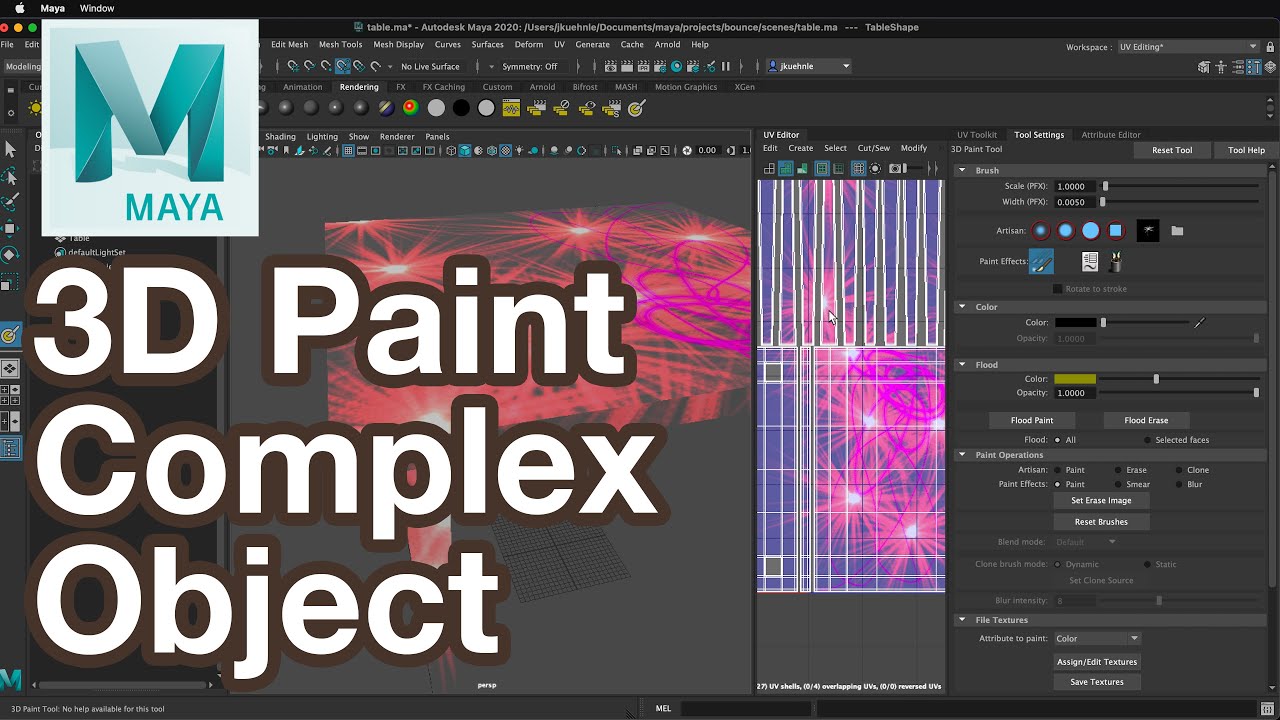Image resolution: width=1280 pixels, height=720 pixels.
Task: Collapse the File Textures section
Action: coord(962,620)
